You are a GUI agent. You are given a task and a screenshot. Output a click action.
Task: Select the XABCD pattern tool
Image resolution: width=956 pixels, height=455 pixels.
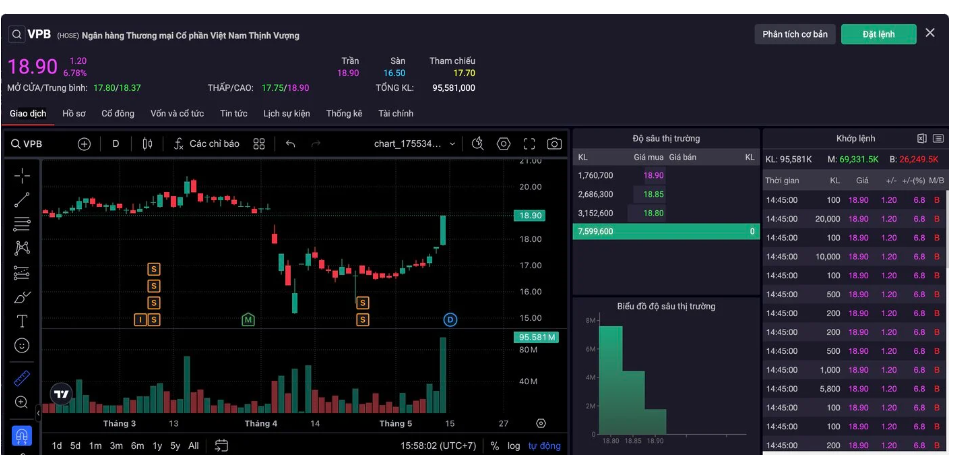(x=22, y=248)
